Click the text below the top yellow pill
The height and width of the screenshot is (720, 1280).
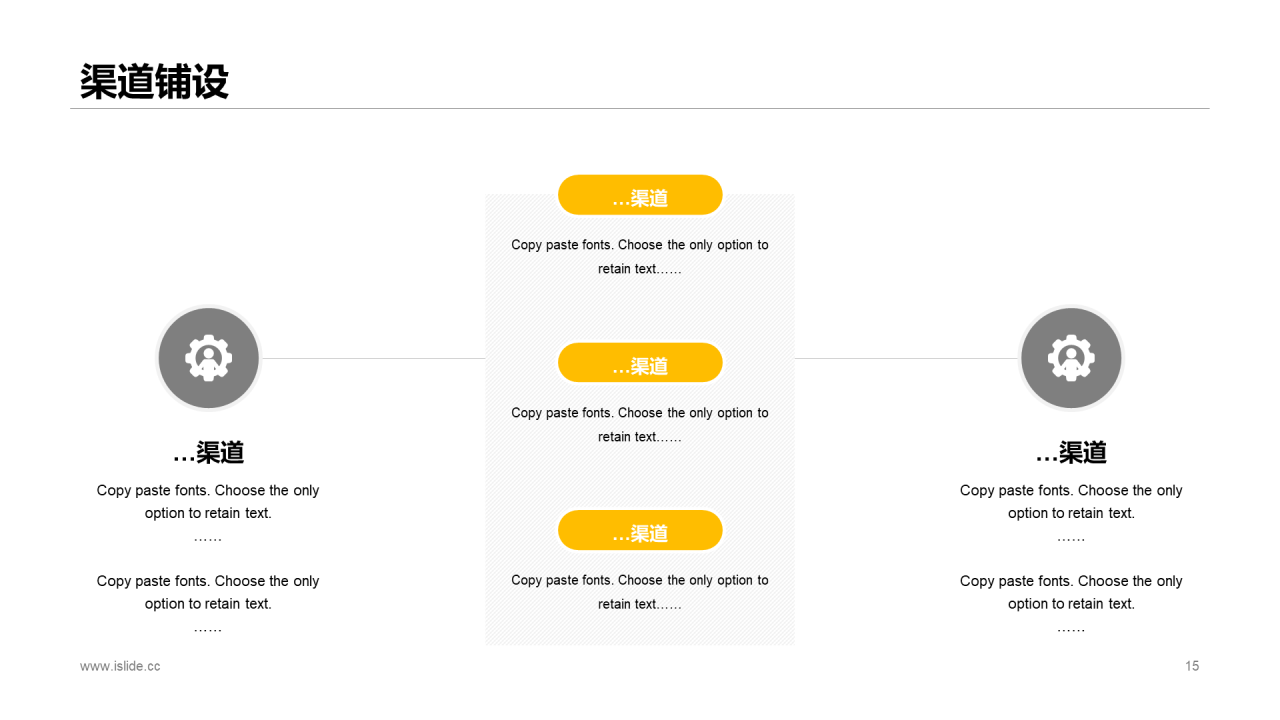pos(640,257)
